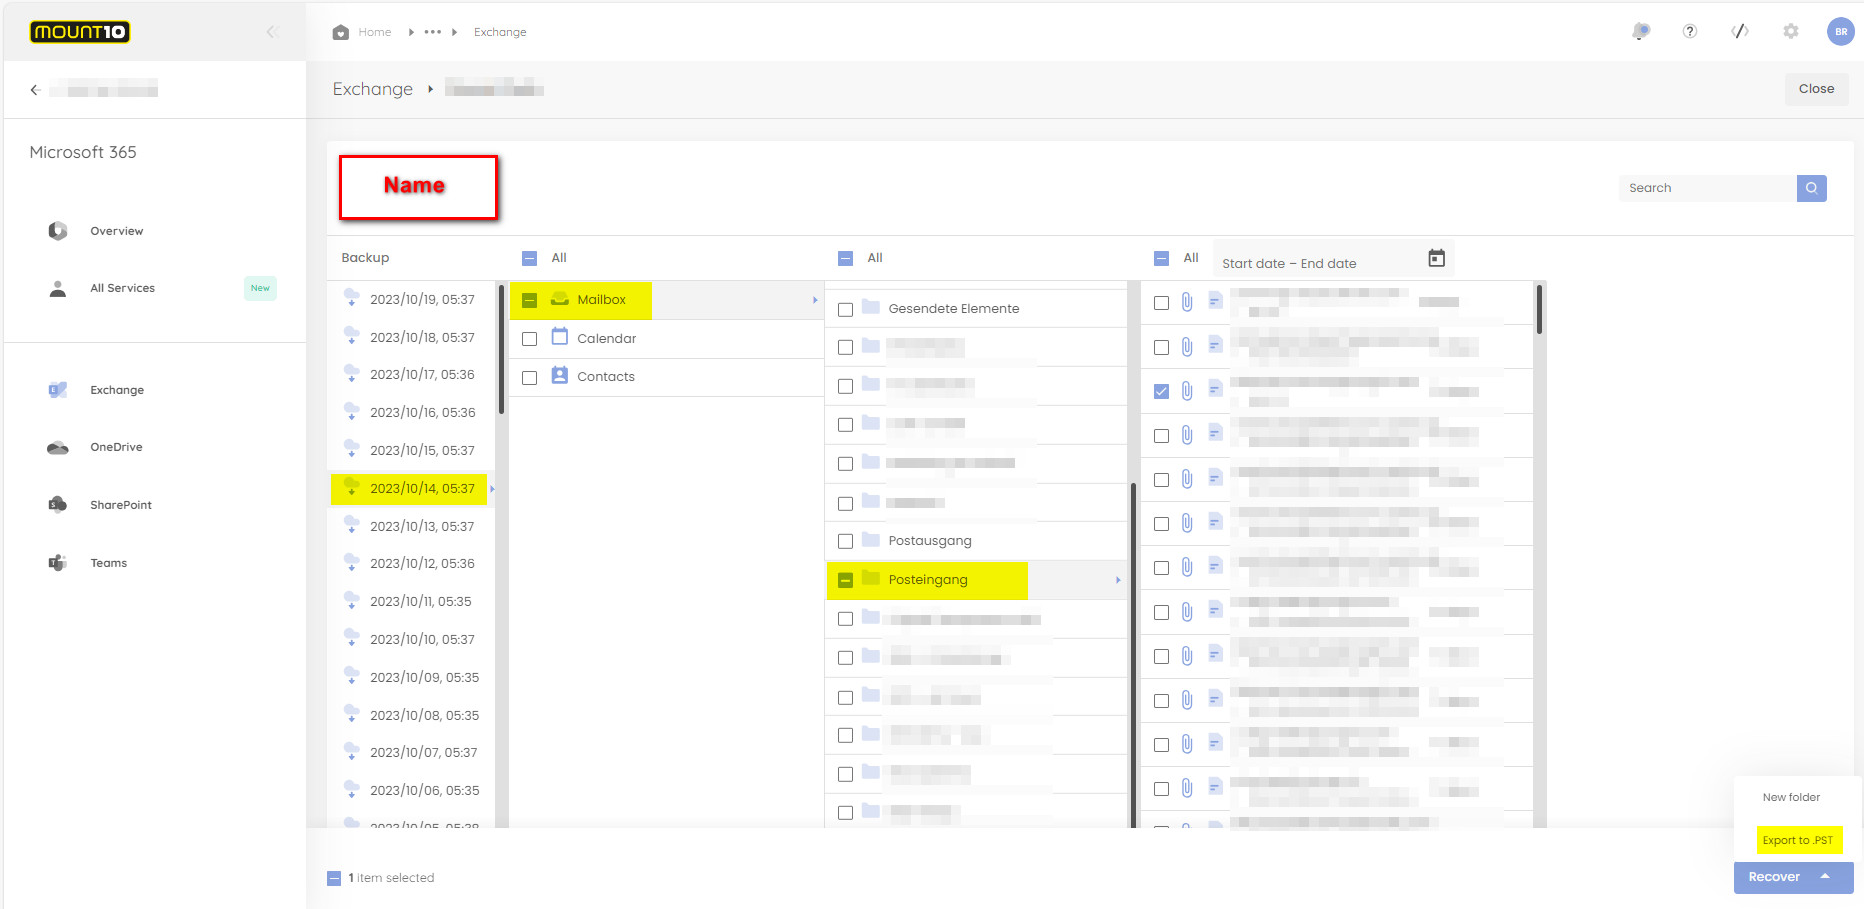Click the notification bell icon
Viewport: 1864px width, 909px height.
click(x=1641, y=32)
